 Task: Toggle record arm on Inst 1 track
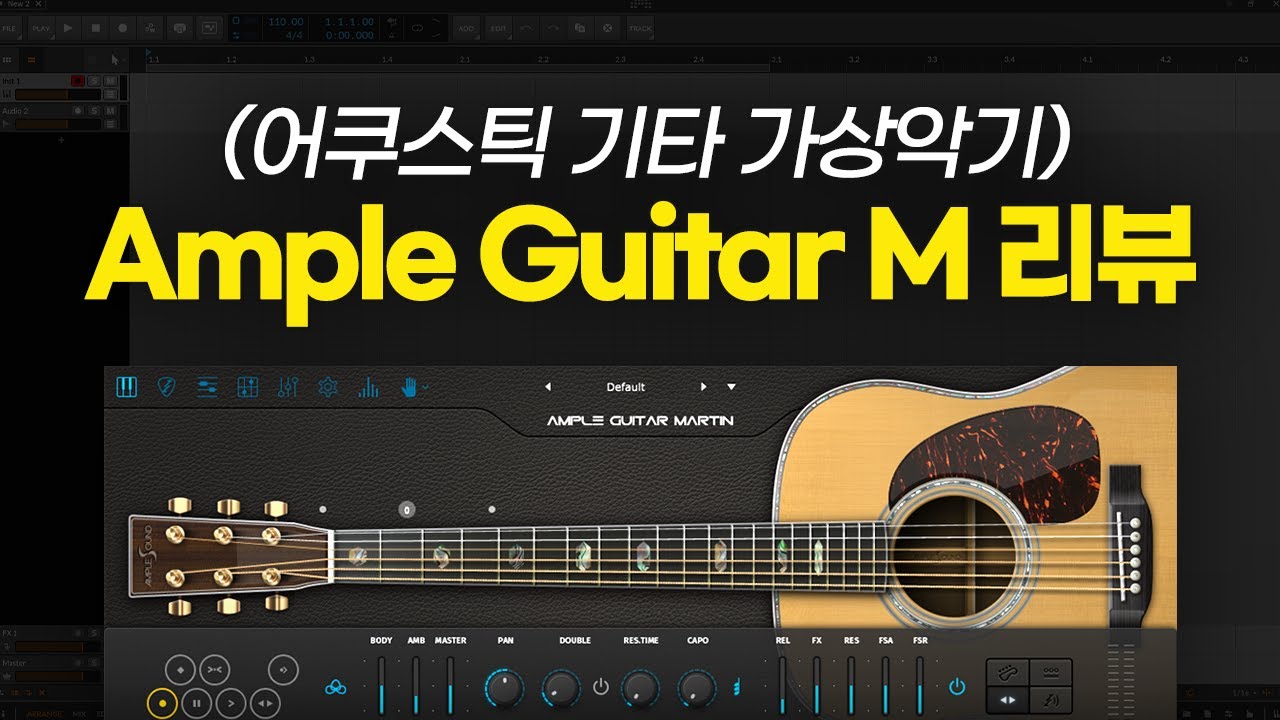(78, 81)
